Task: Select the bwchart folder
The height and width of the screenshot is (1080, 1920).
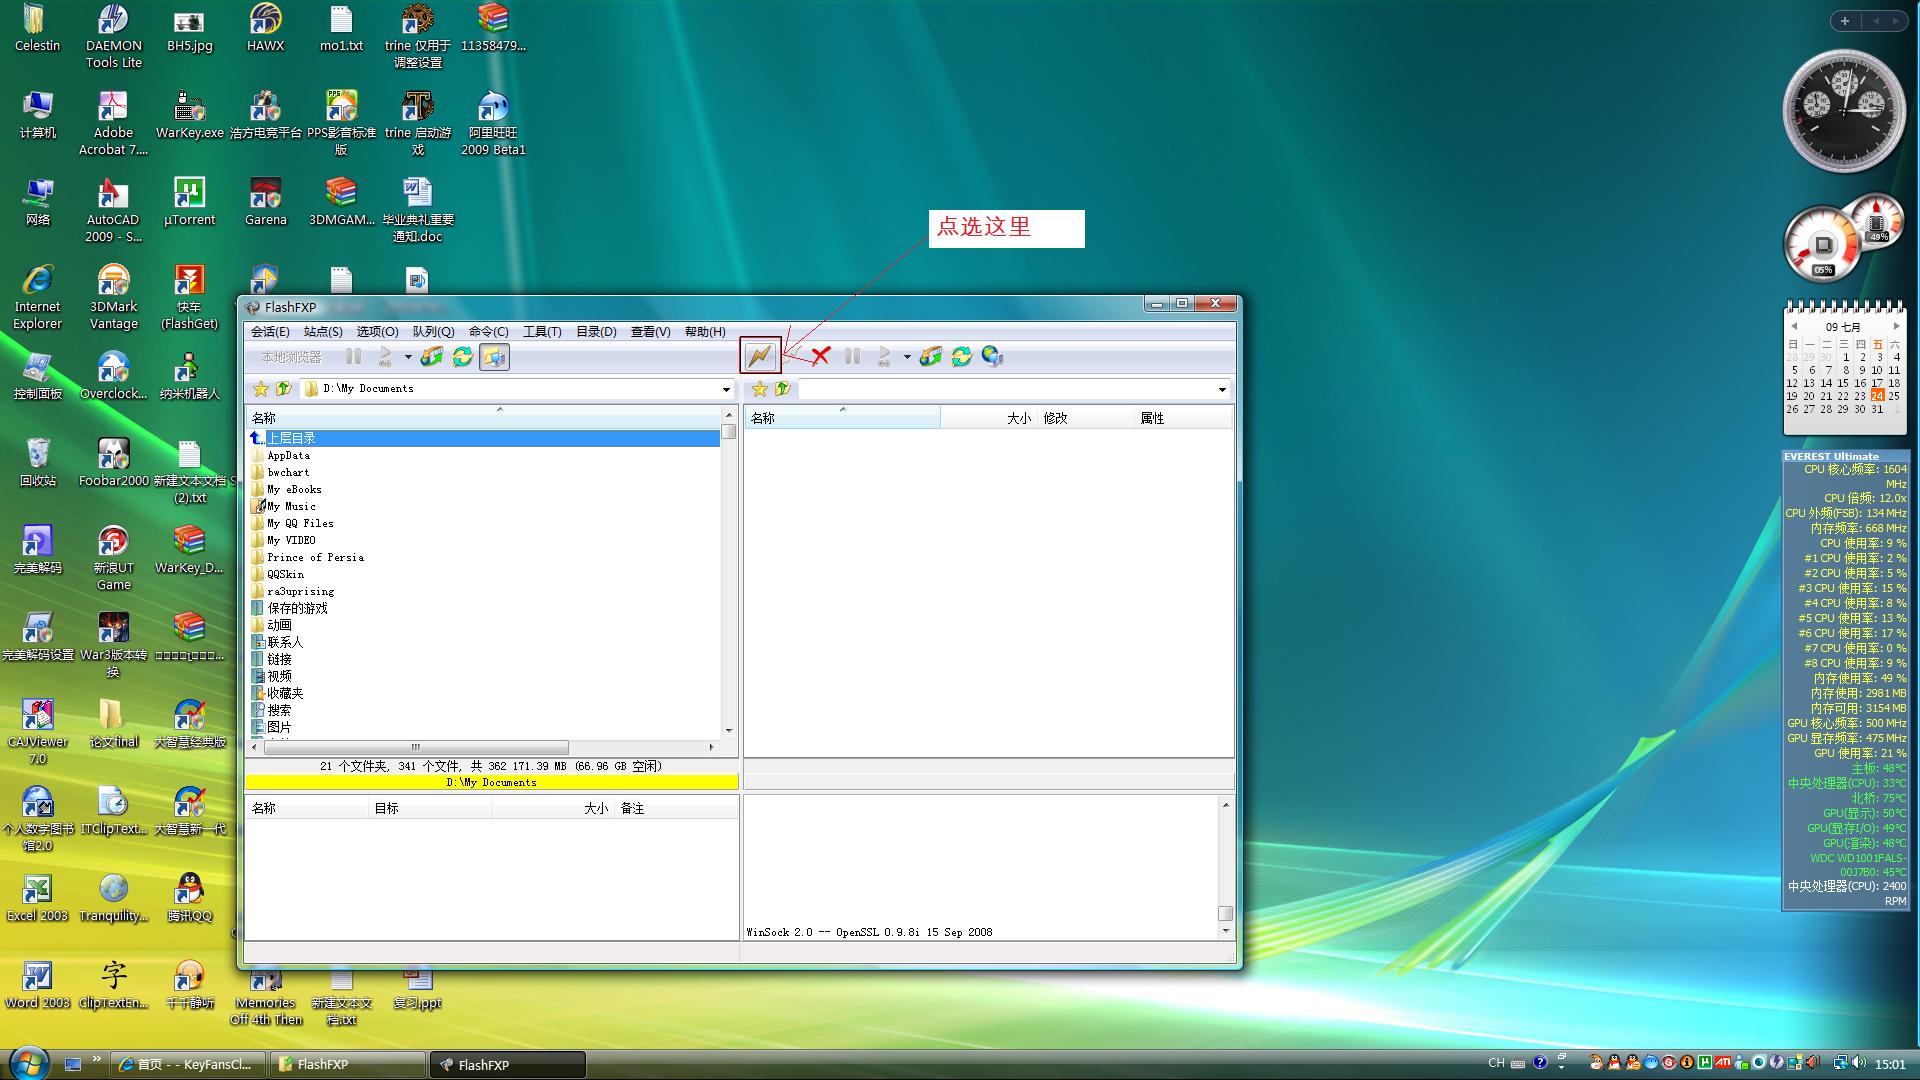Action: coord(288,473)
